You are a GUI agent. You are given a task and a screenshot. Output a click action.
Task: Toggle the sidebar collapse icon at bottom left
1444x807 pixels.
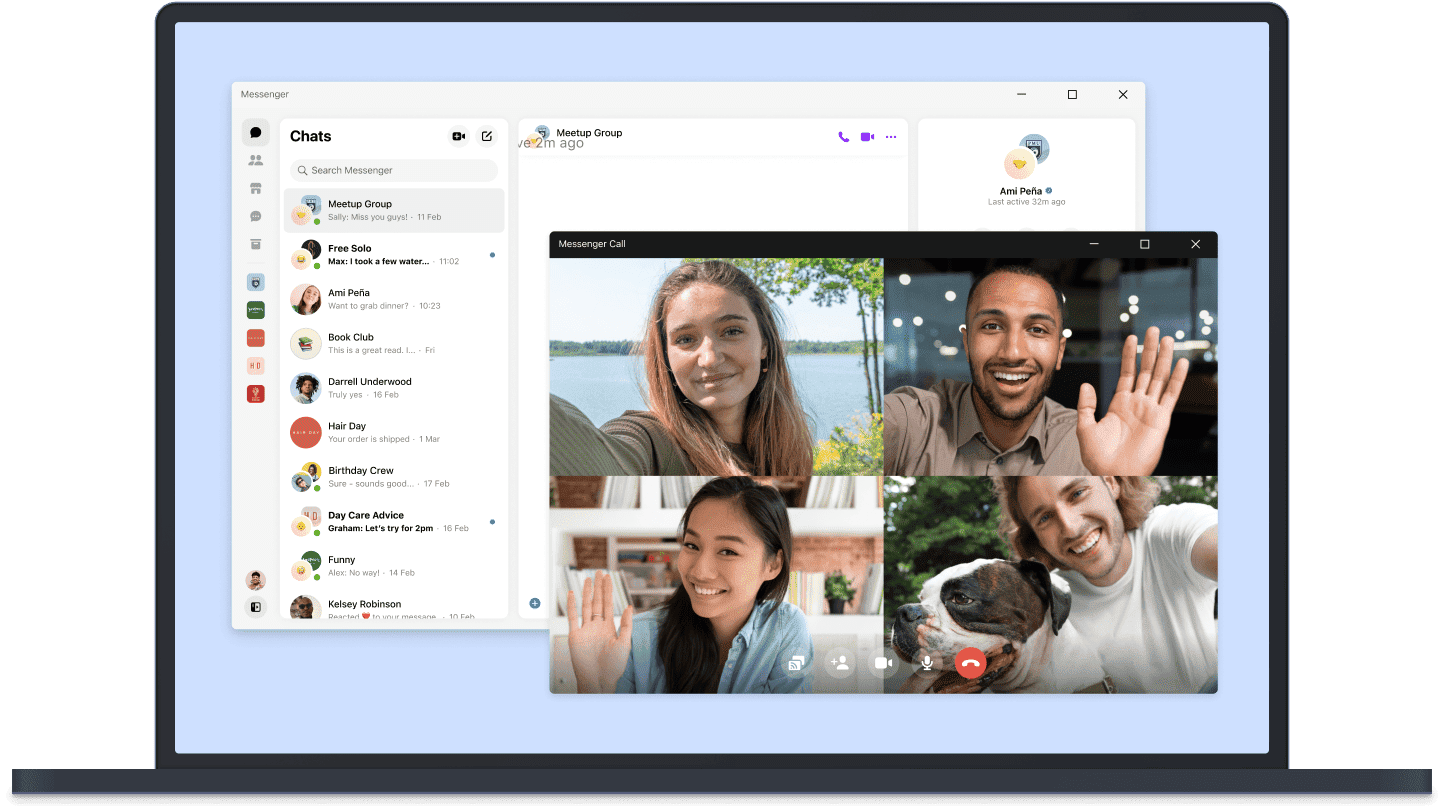click(x=255, y=607)
